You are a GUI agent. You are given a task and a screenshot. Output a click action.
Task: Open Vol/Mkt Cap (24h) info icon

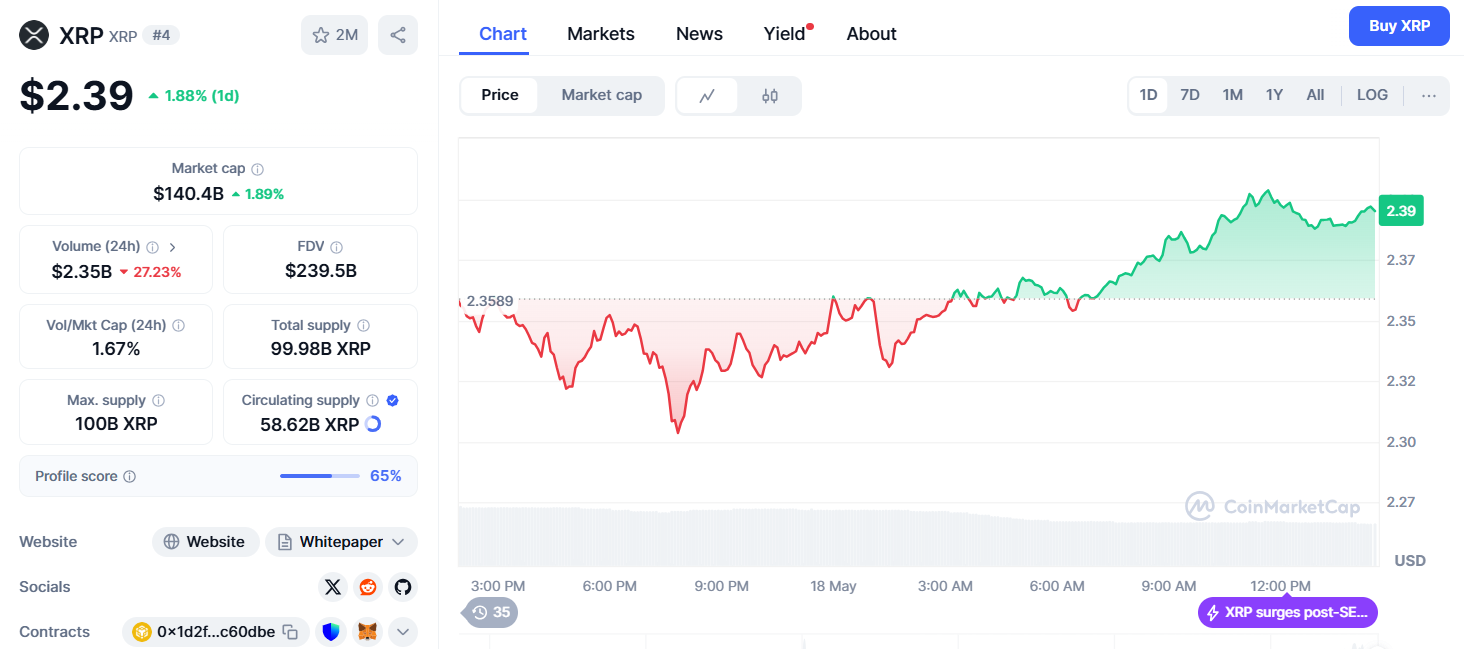178,326
